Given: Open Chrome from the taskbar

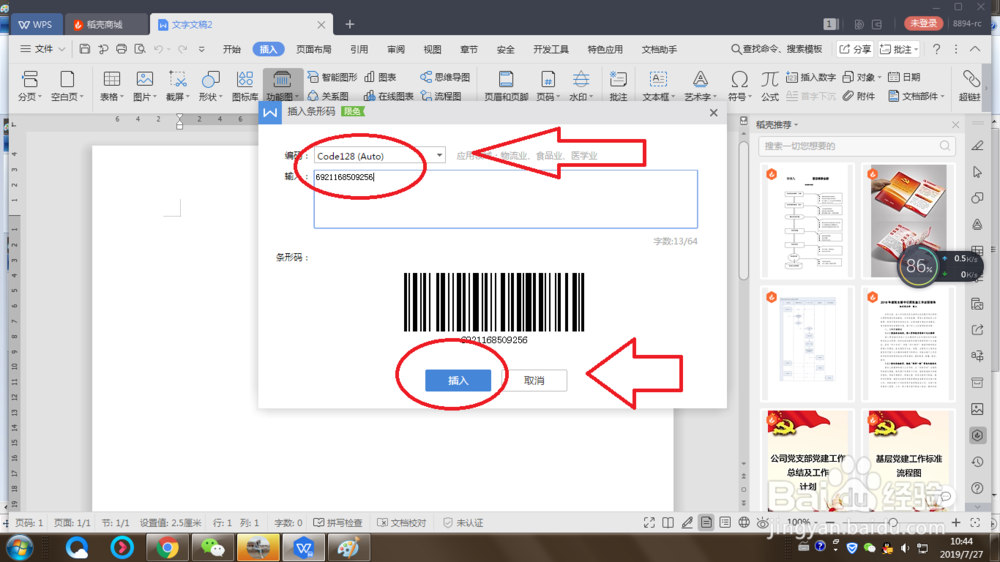Looking at the screenshot, I should [167, 547].
